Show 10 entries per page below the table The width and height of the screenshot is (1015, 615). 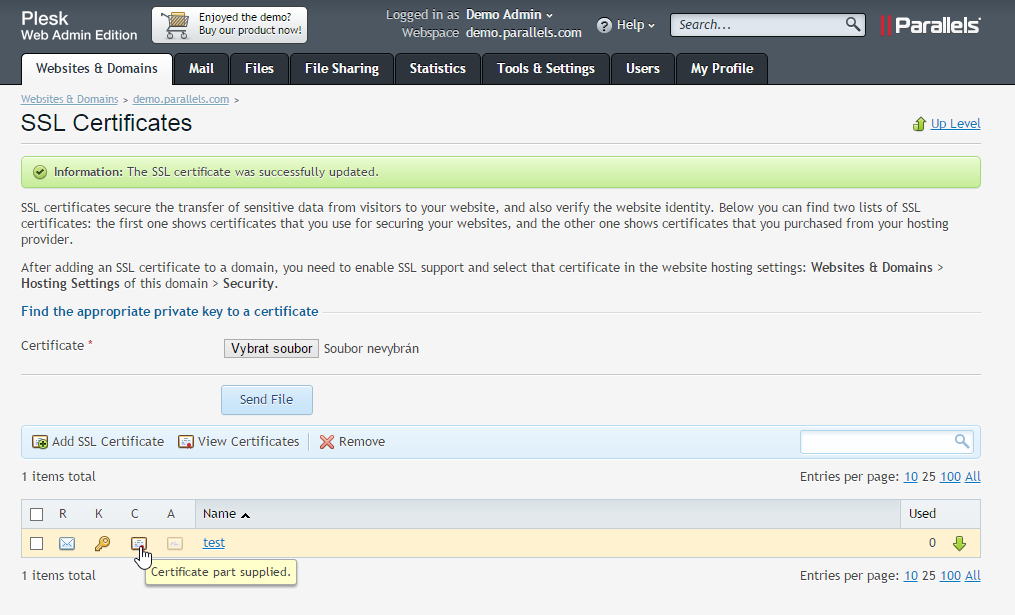pyautogui.click(x=911, y=576)
